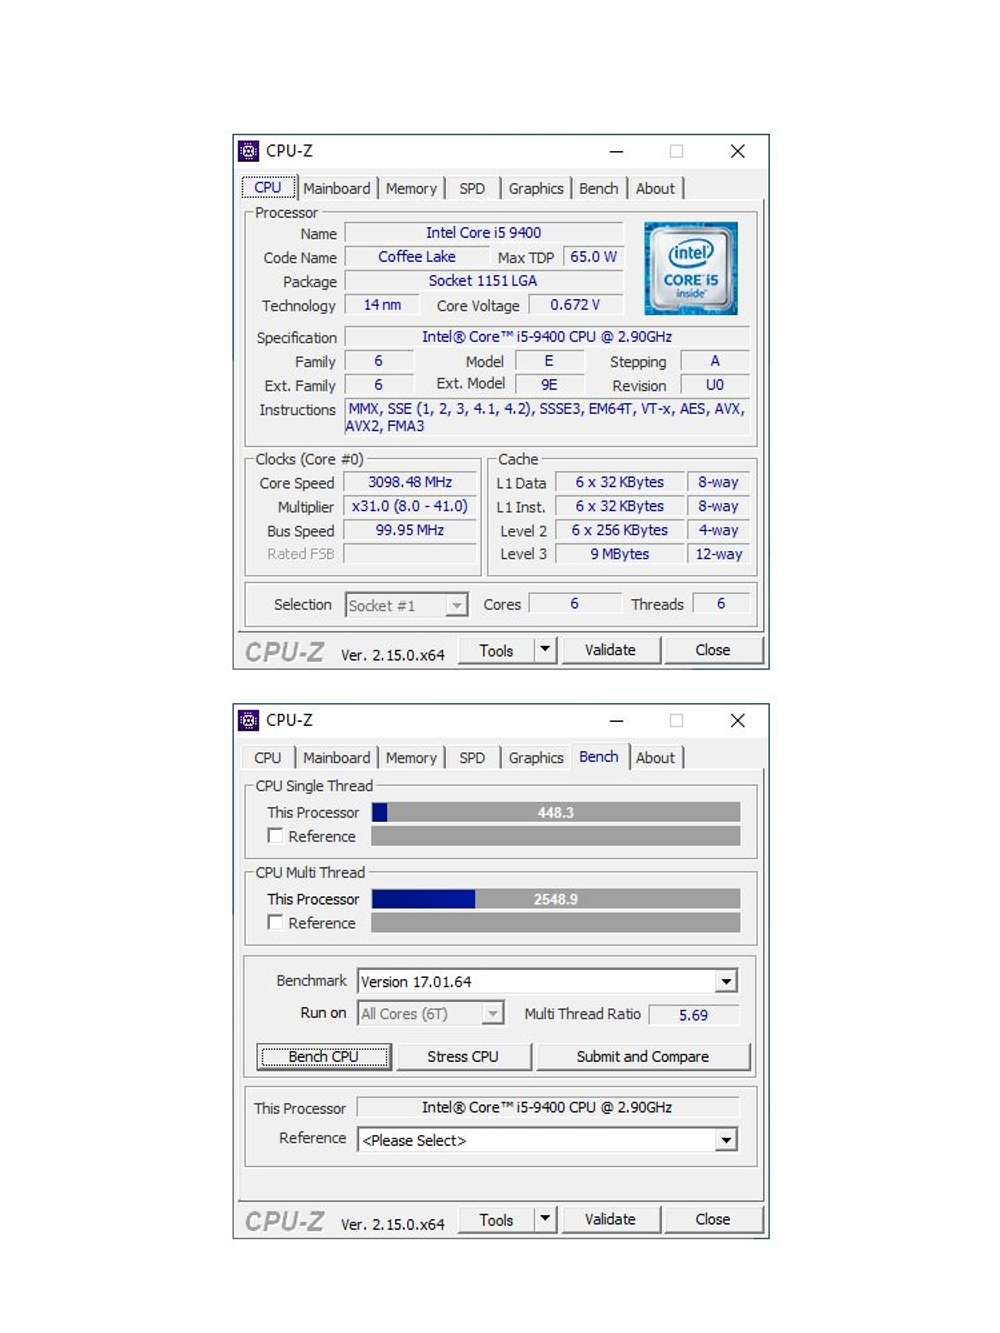This screenshot has height=1333, width=1000.
Task: Open Tools dropdown arrow in upper CPU-Z window
Action: point(545,650)
